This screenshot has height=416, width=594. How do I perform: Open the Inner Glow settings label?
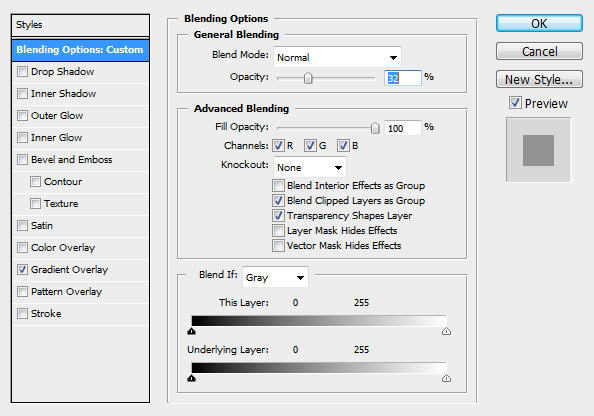pos(56,138)
